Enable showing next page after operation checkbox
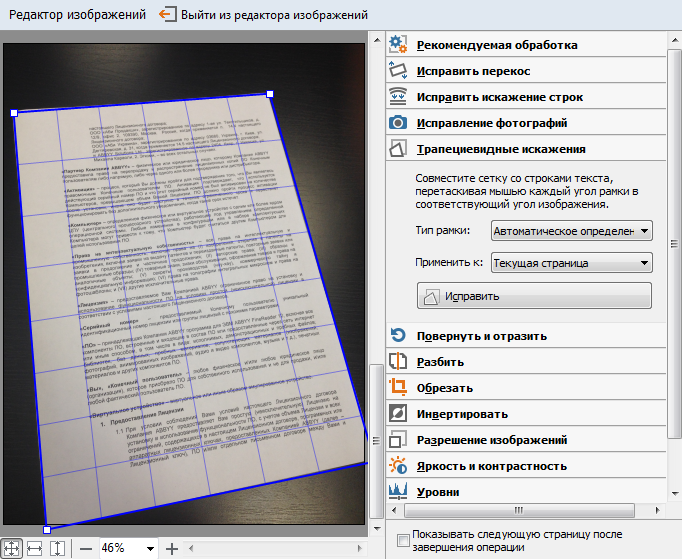This screenshot has width=682, height=559. click(x=403, y=541)
